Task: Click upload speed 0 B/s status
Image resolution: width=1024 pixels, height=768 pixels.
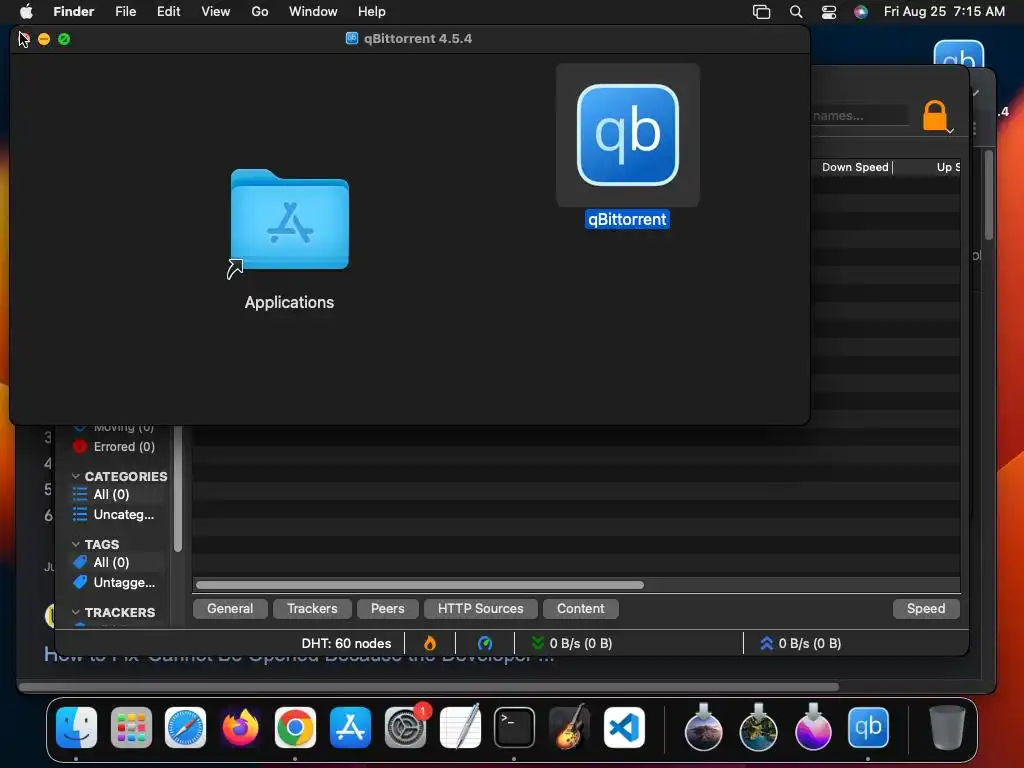Action: (801, 643)
